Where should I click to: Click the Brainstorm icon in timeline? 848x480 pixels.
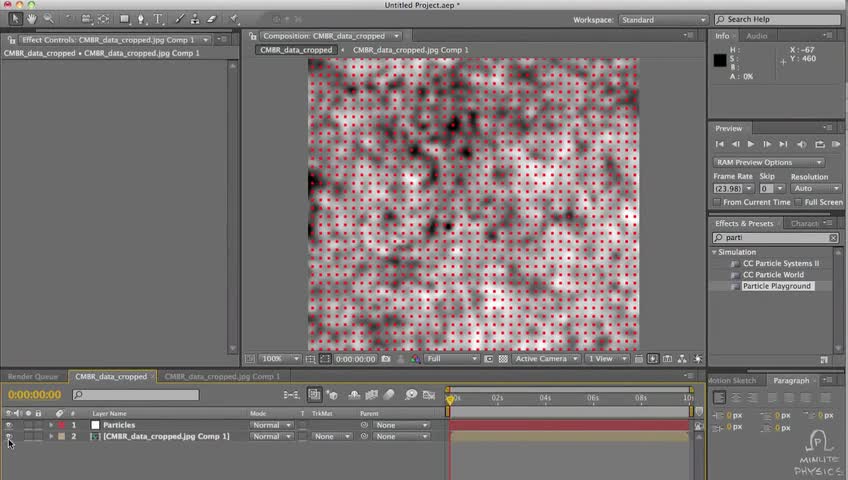(411, 395)
